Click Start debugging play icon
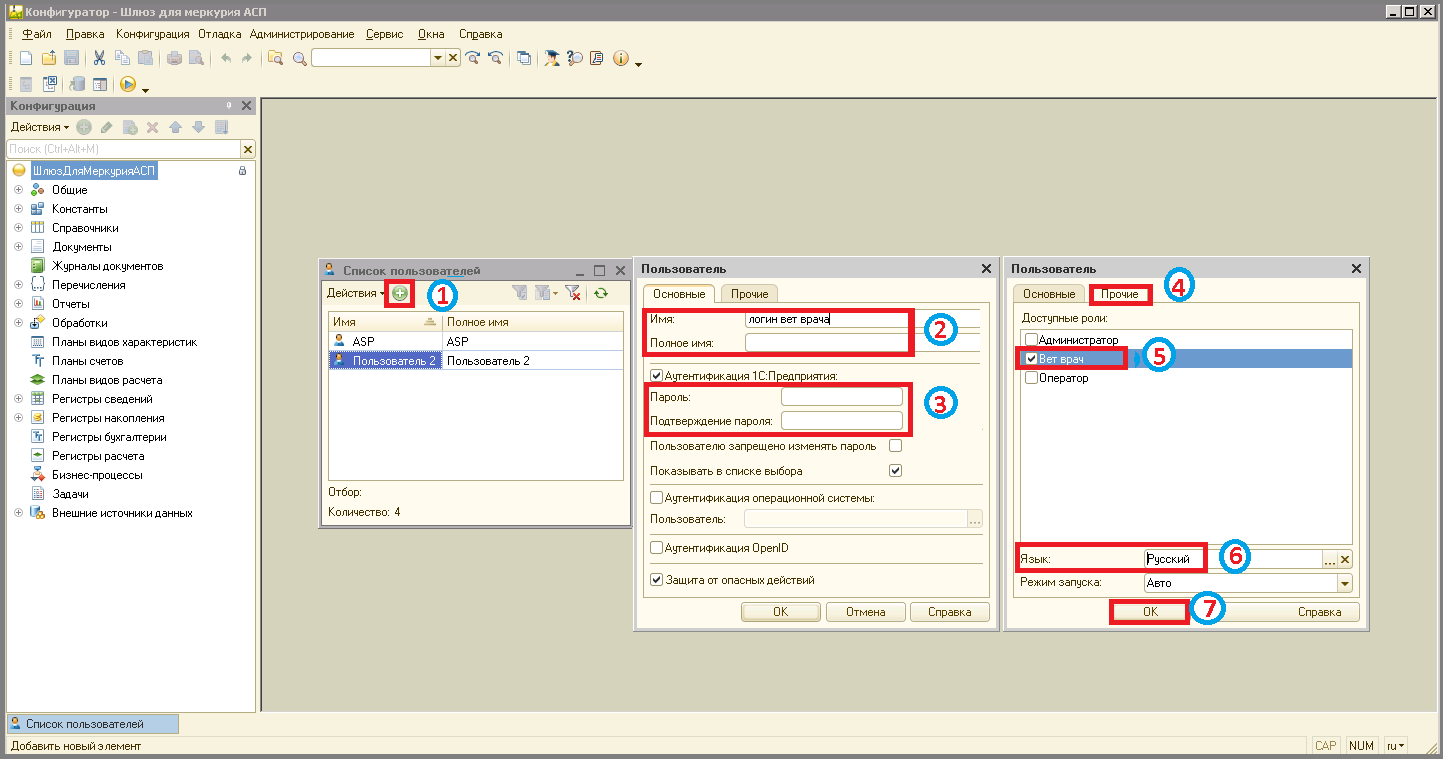Screen dimensions: 1443x759 click(x=128, y=84)
